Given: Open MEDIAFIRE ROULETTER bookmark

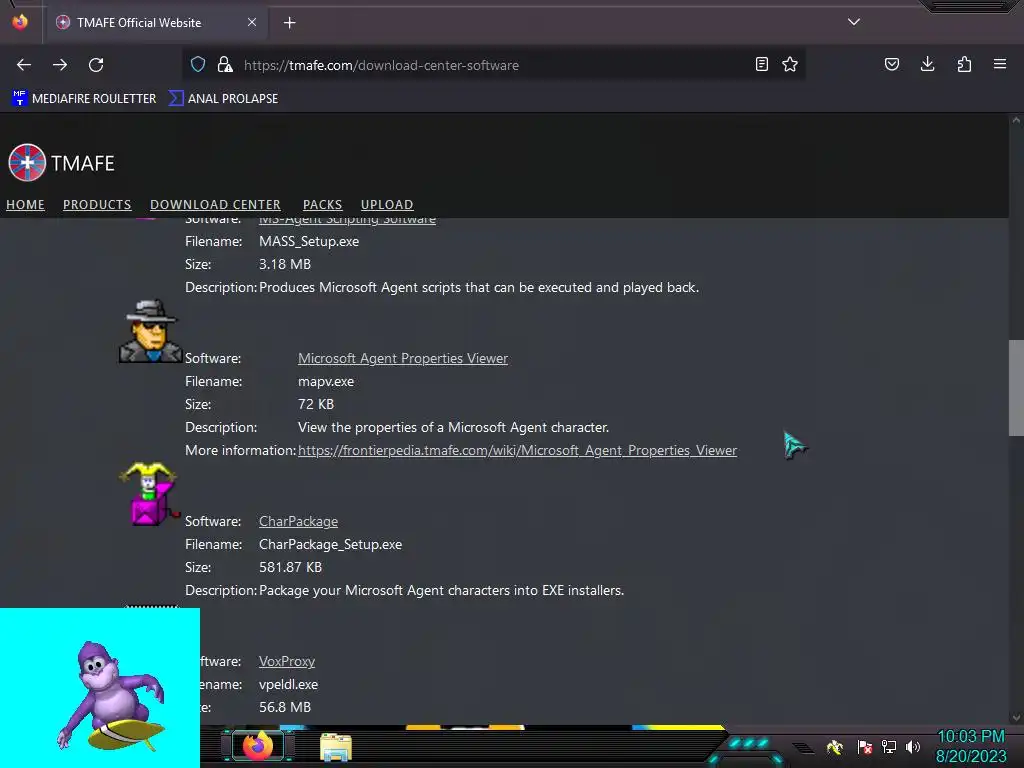Looking at the screenshot, I should pos(84,99).
